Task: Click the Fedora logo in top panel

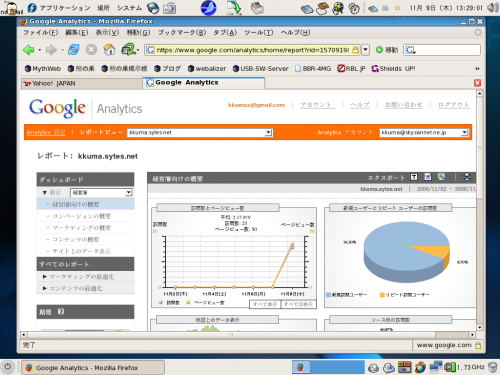Action: [x=32, y=8]
